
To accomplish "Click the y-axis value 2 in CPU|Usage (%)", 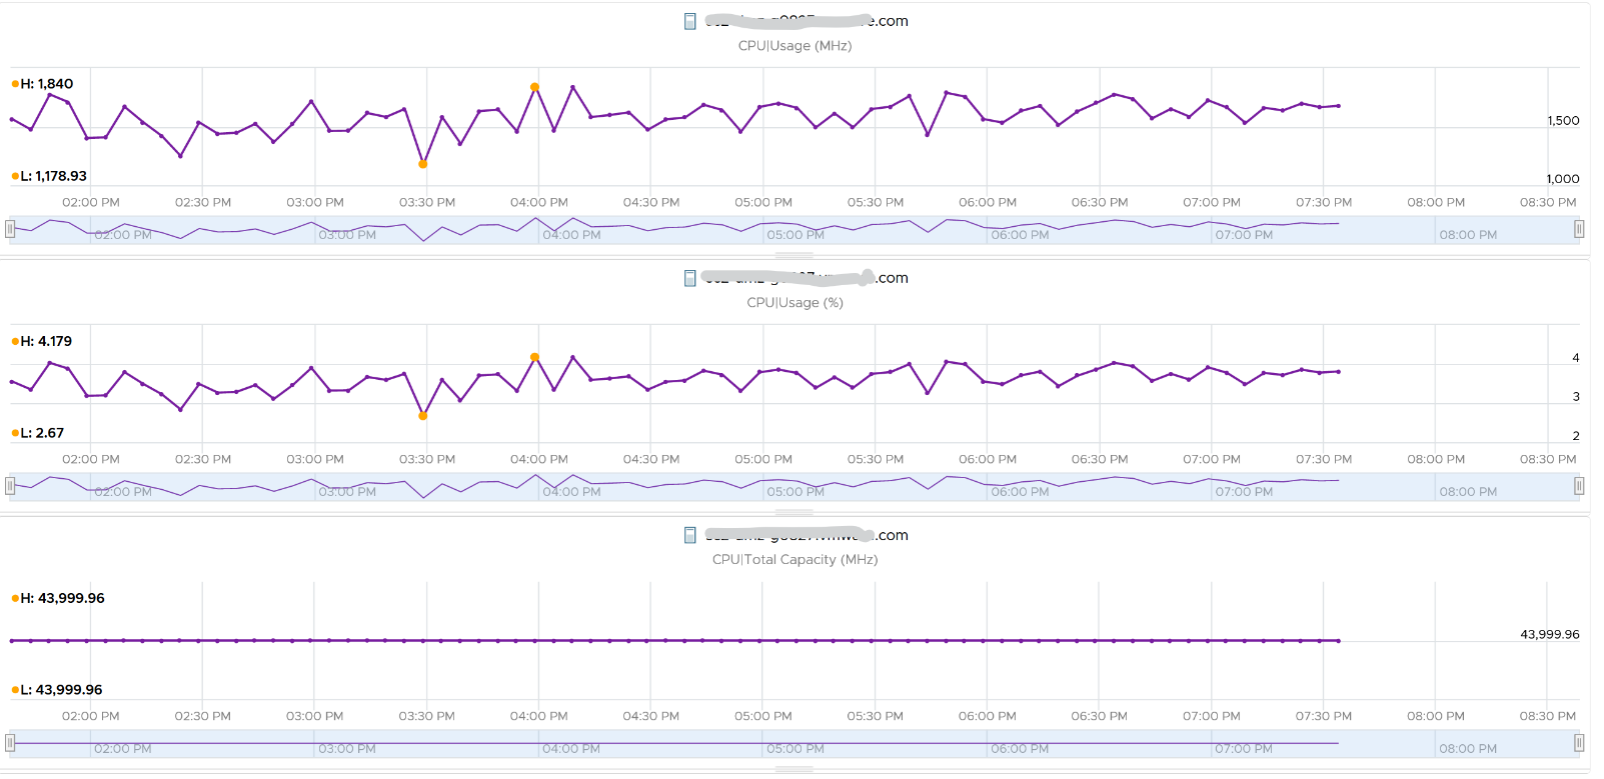I will 1576,436.
